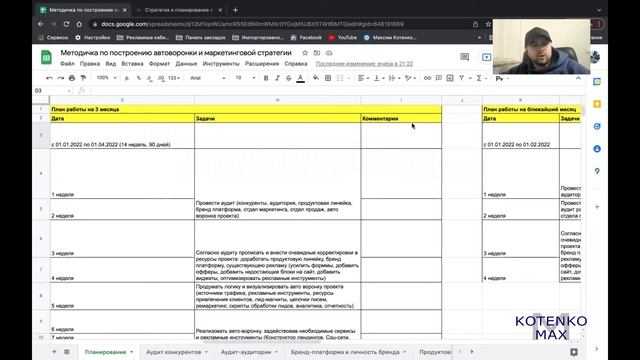Go to the Google Sheets home logo
This screenshot has width=640, height=360.
pos(46,57)
